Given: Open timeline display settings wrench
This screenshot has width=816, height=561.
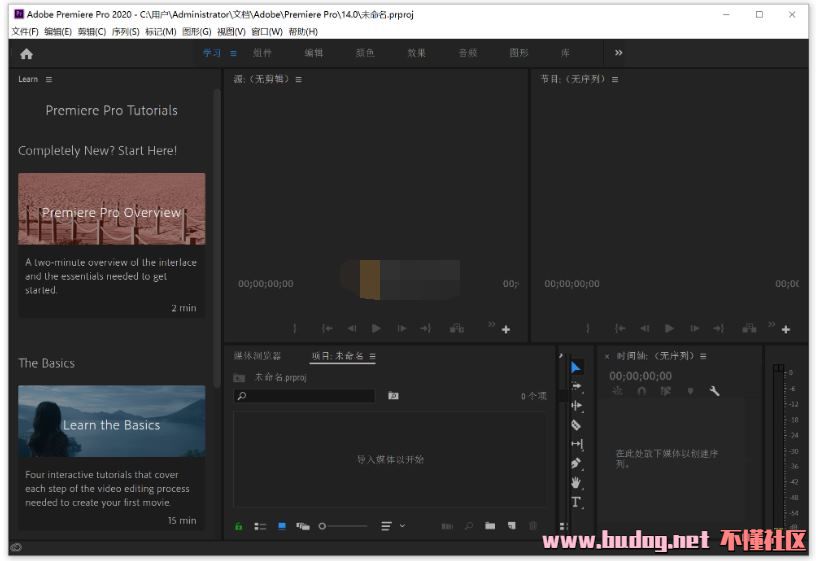Looking at the screenshot, I should coord(714,391).
